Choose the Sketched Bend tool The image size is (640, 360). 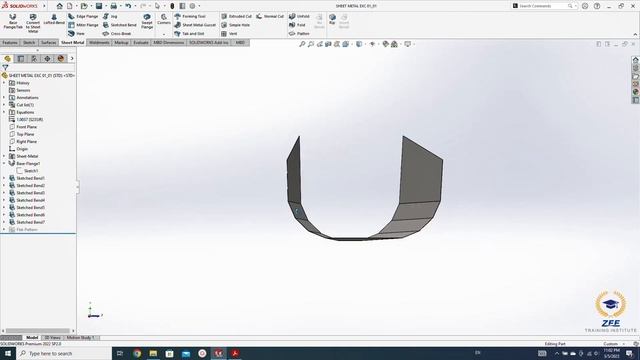point(120,25)
